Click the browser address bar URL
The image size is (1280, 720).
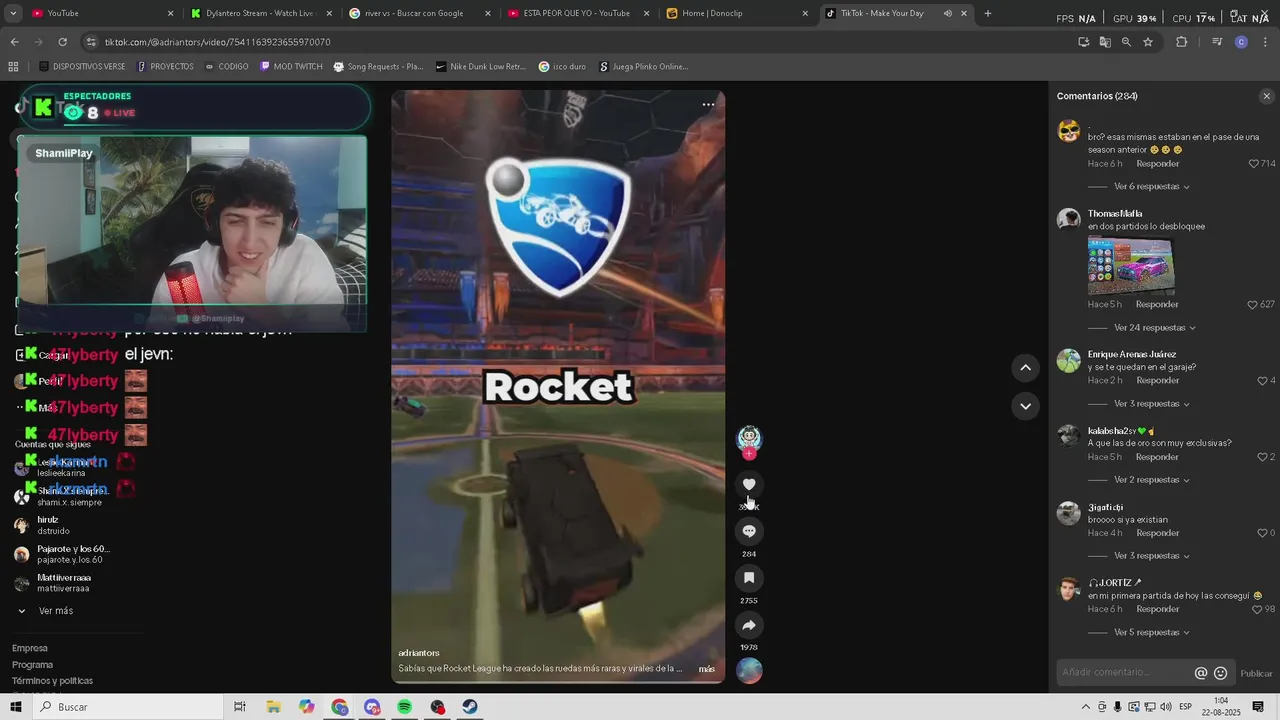217,42
